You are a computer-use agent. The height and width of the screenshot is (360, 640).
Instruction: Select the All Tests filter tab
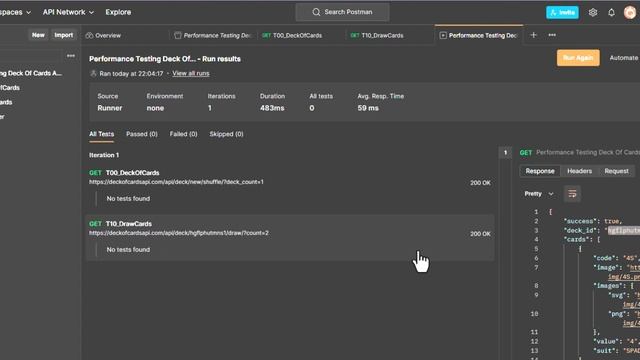[102, 134]
